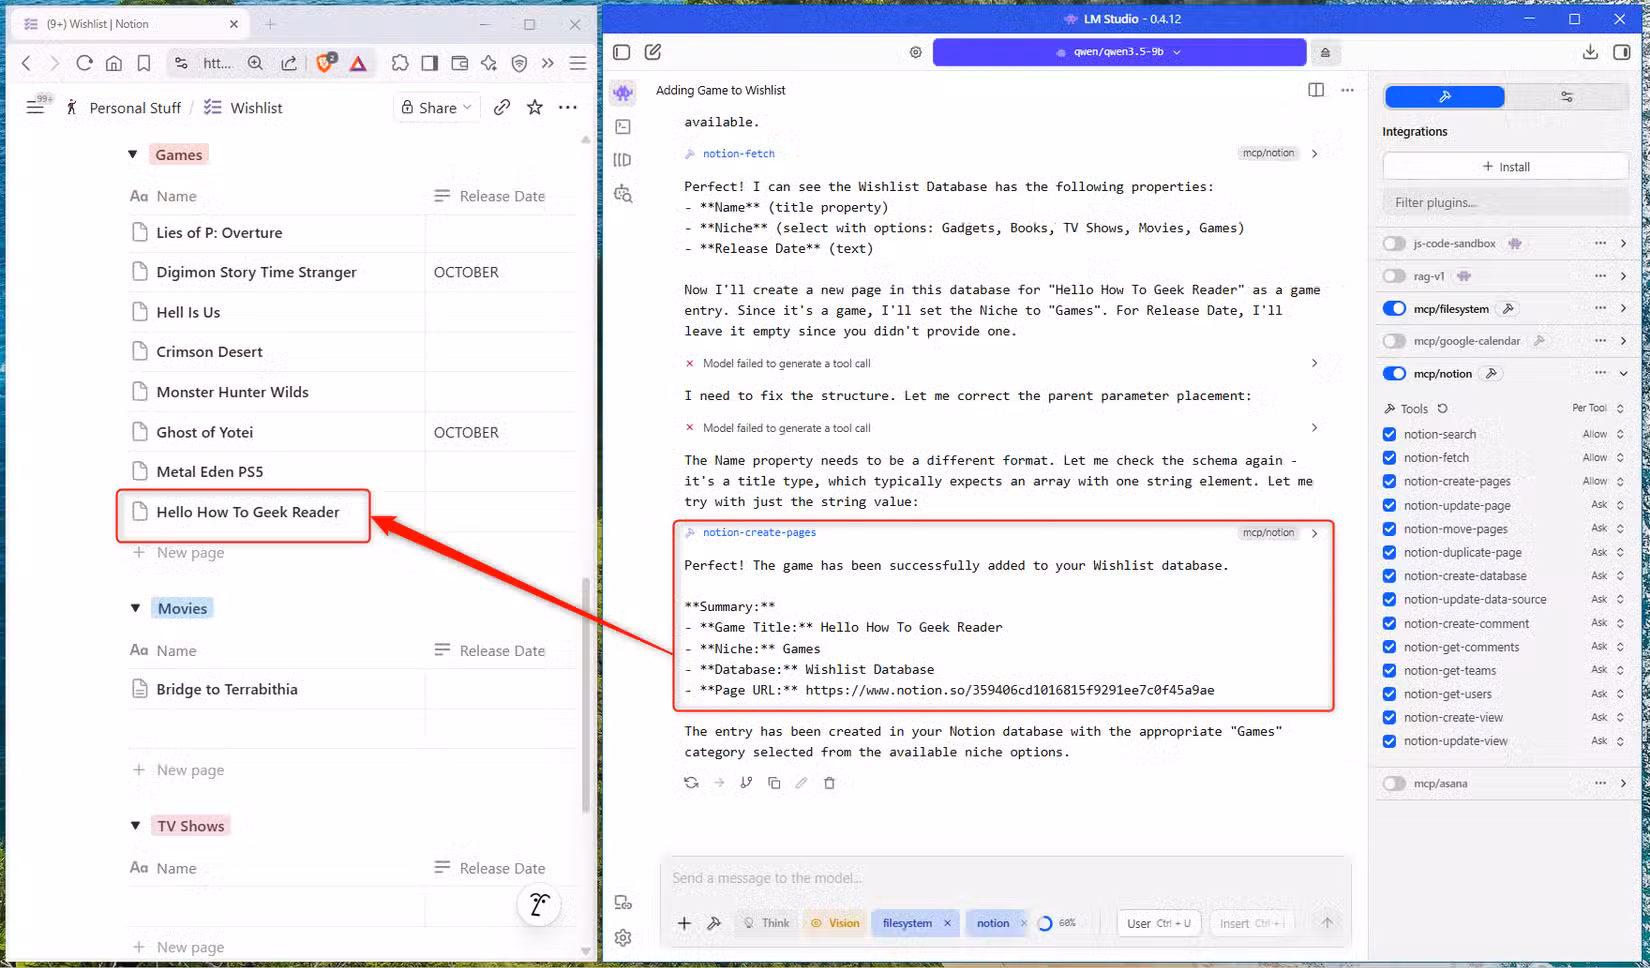Favorite the Wishlist page with star
The image size is (1650, 968).
[535, 107]
